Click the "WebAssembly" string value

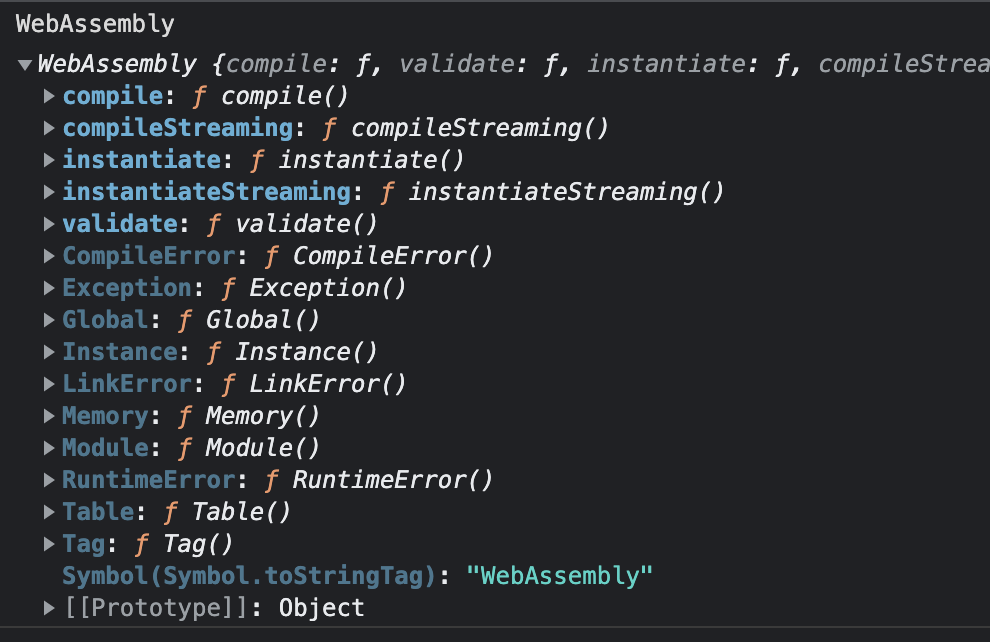[559, 576]
